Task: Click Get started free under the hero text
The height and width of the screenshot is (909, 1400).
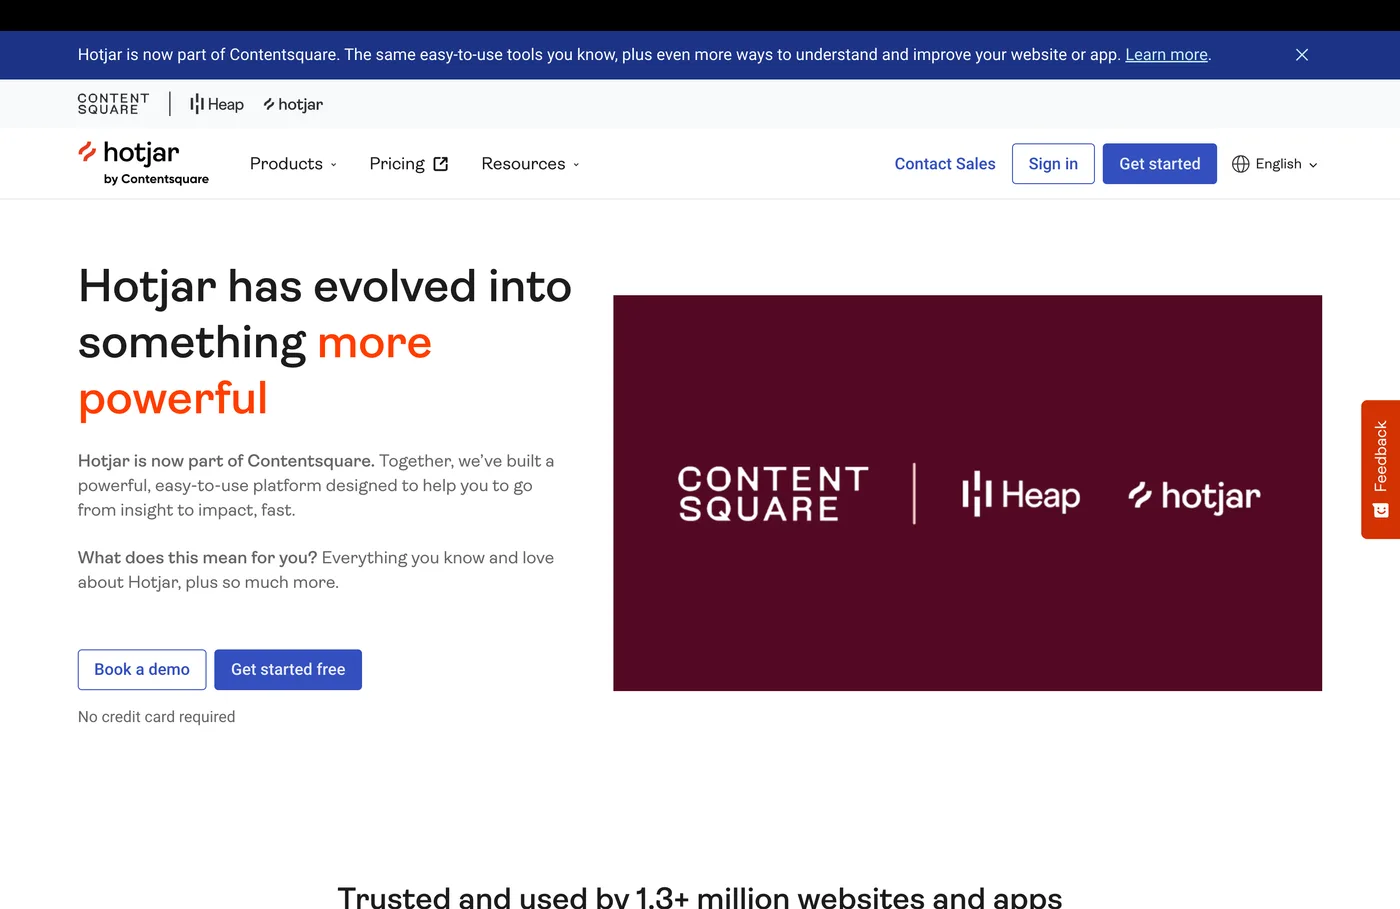Action: coord(287,669)
